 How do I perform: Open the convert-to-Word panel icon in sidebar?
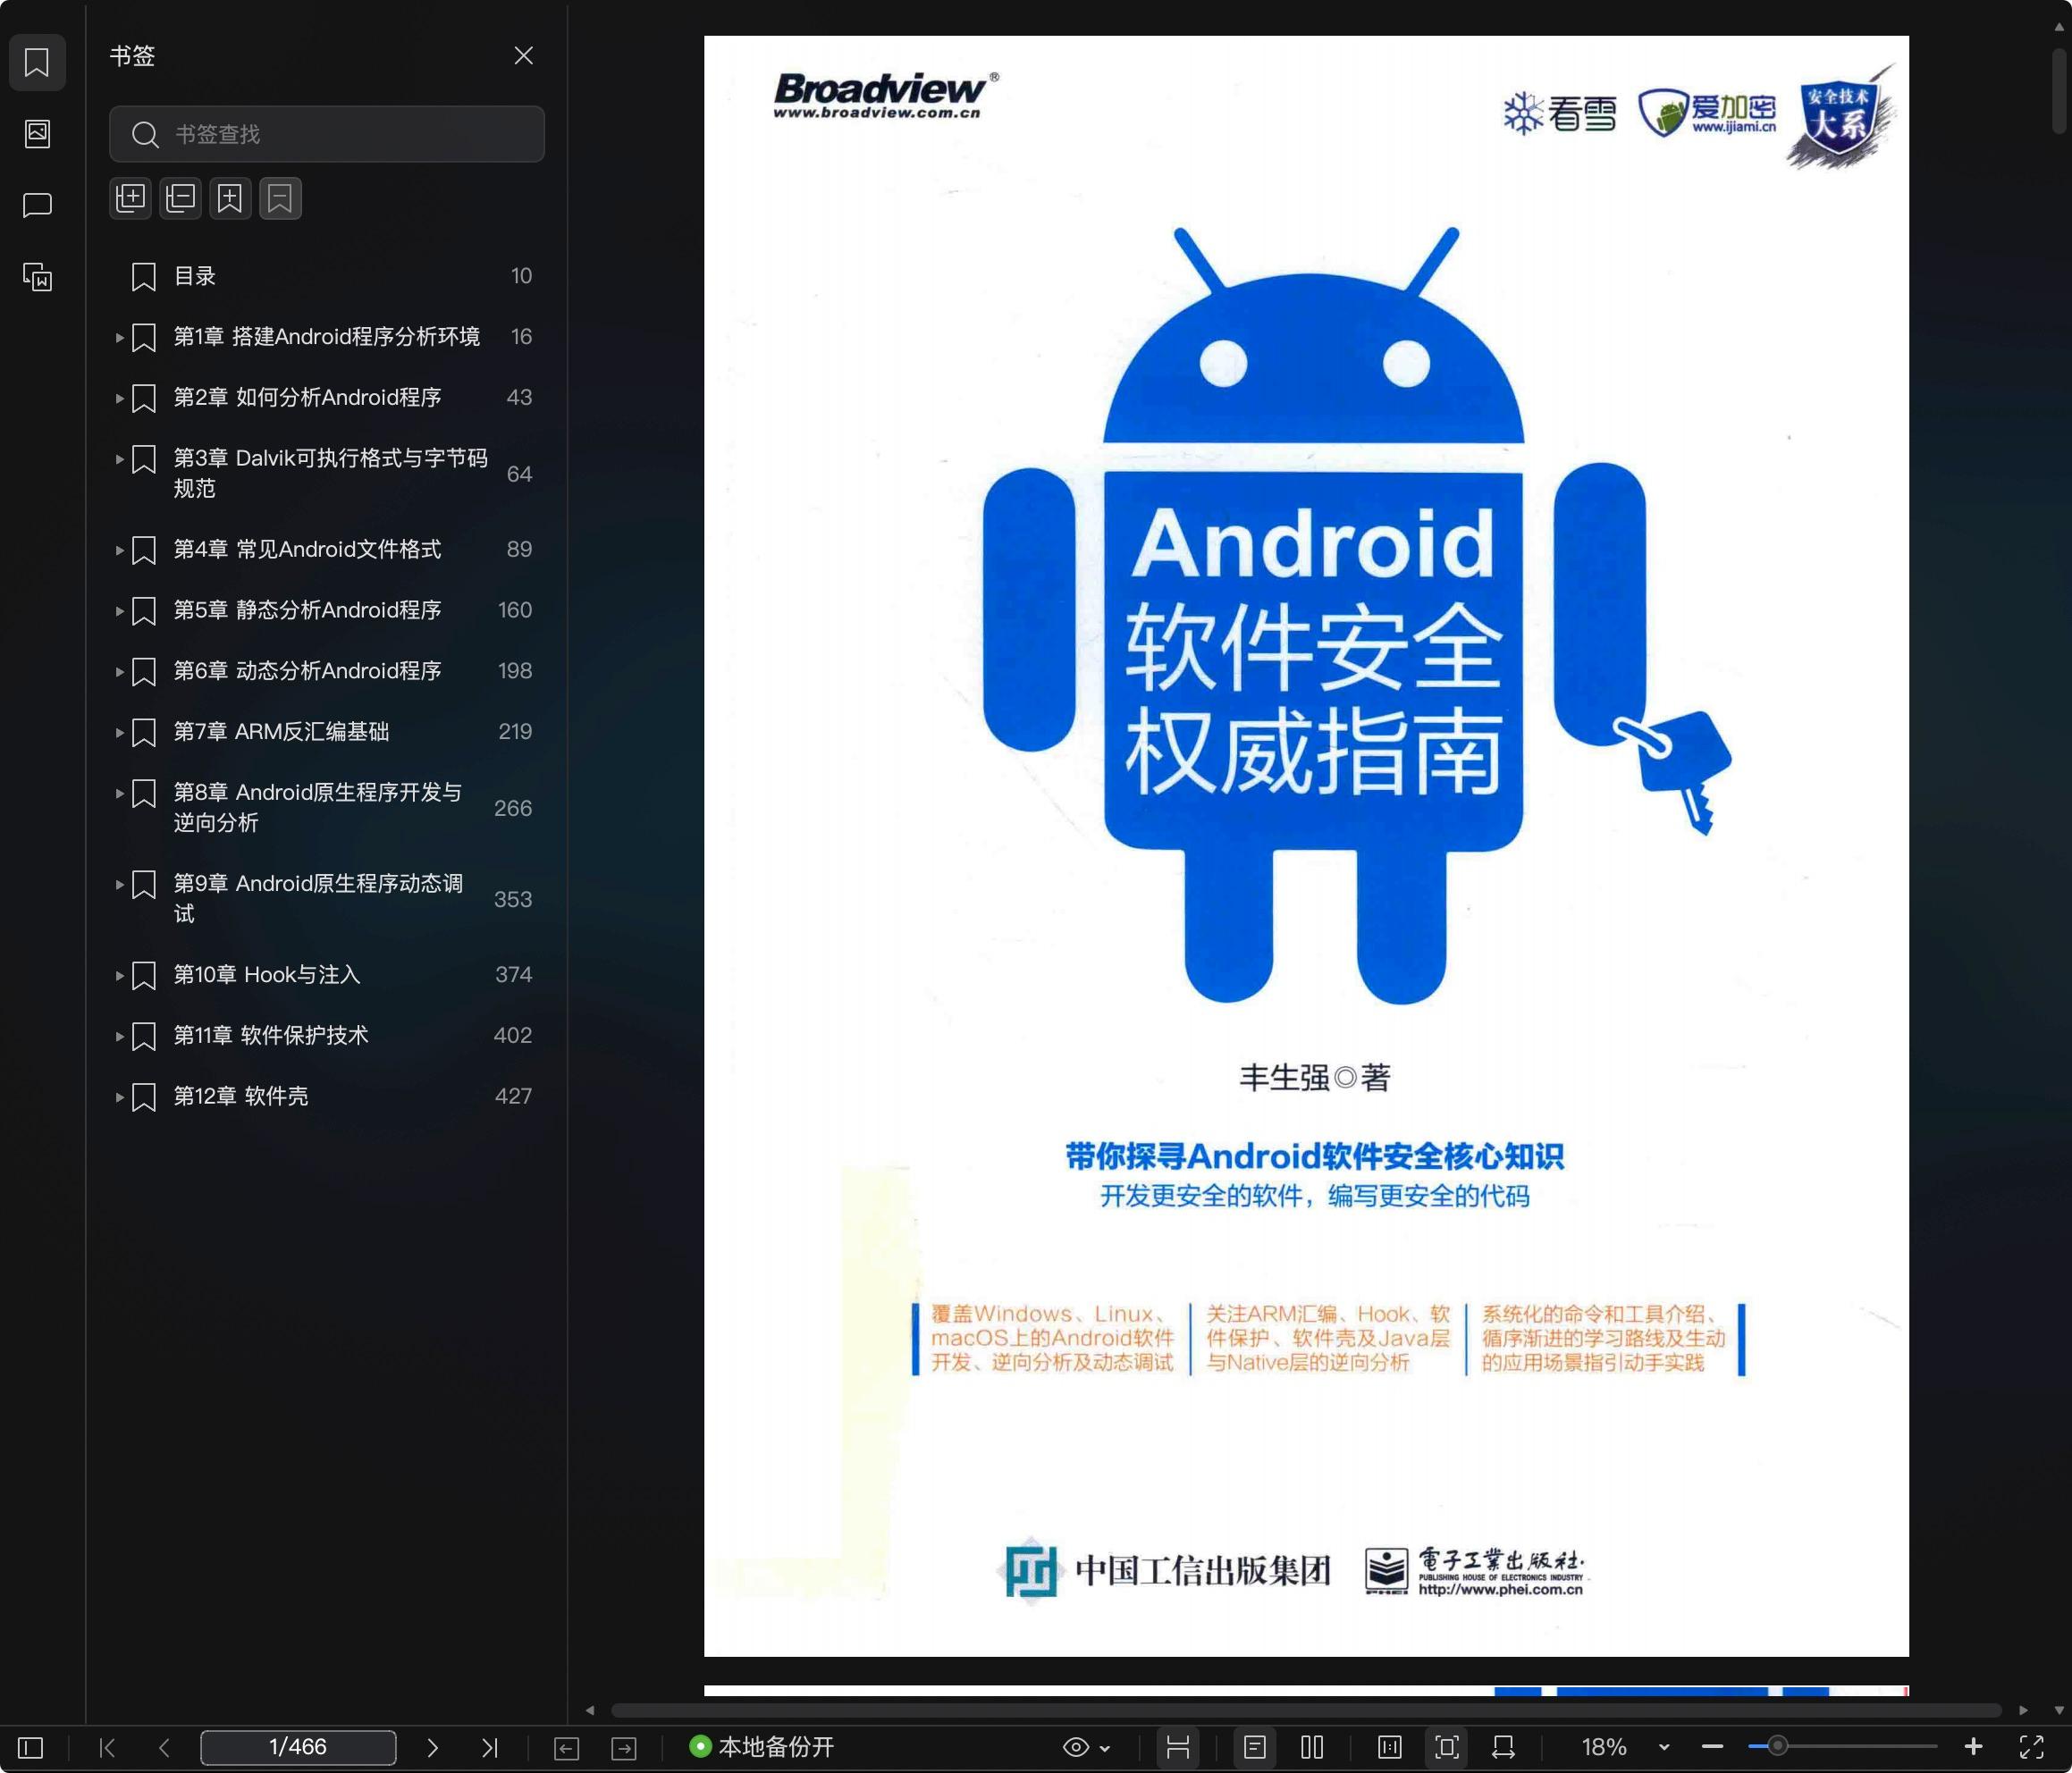pyautogui.click(x=37, y=277)
